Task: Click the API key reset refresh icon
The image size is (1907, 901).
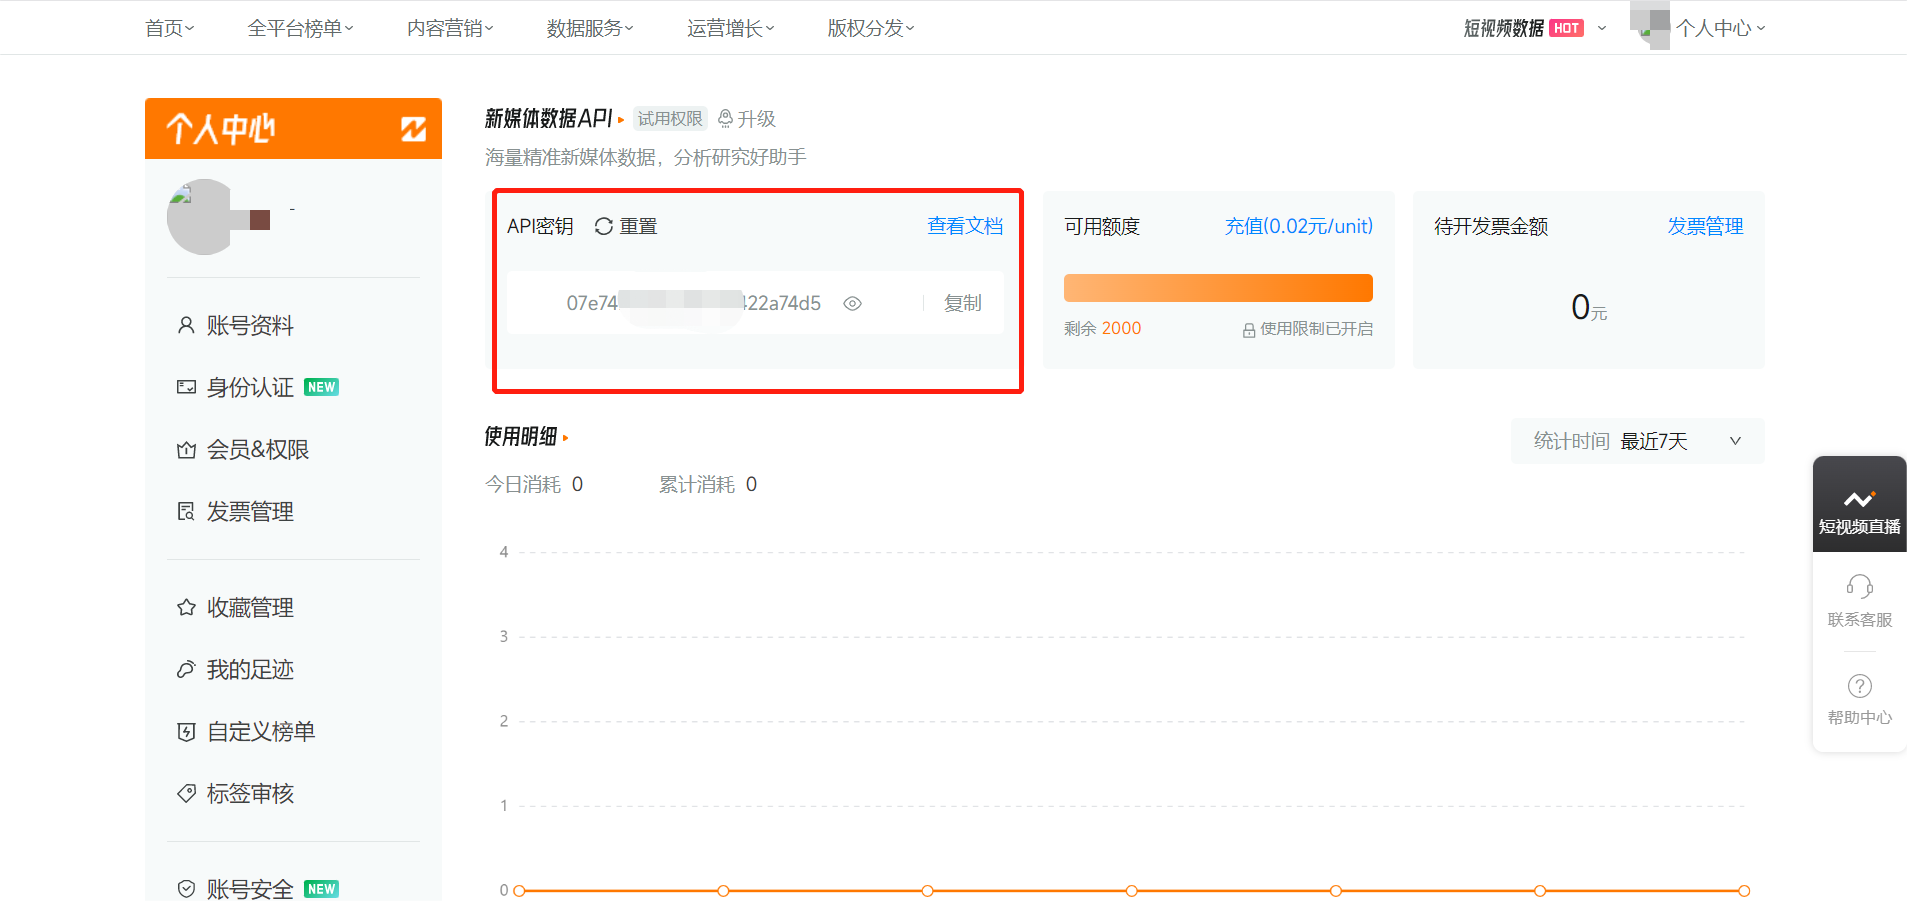Action: pyautogui.click(x=603, y=227)
